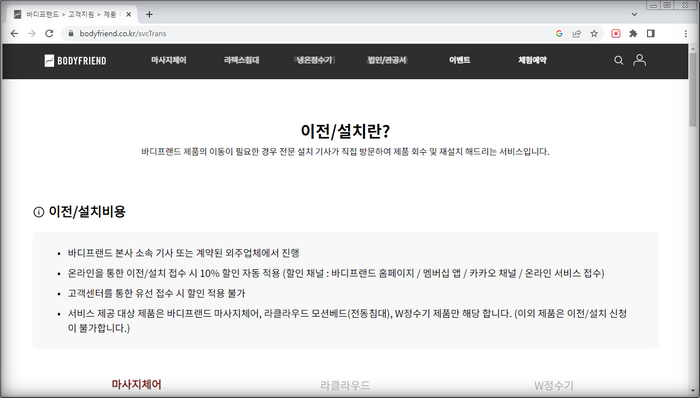Open the 라텍스침대 navigation menu
The image size is (700, 398).
(241, 60)
